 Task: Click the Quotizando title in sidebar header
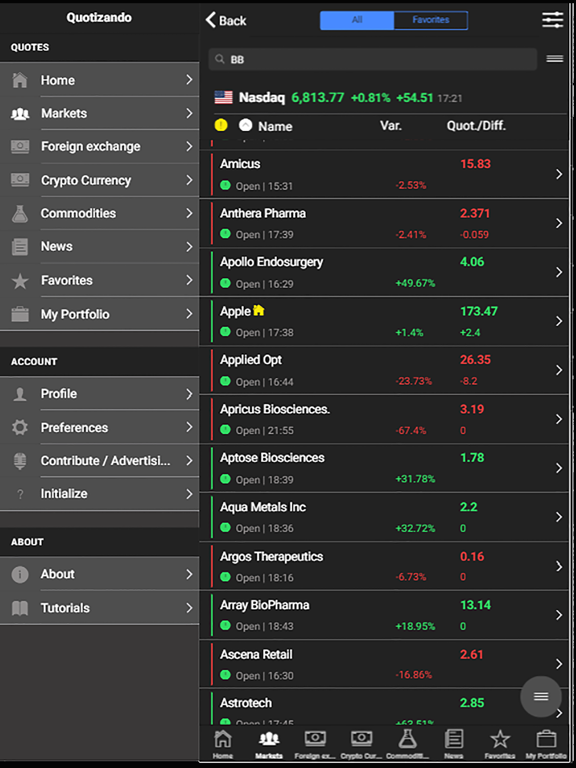(x=99, y=18)
